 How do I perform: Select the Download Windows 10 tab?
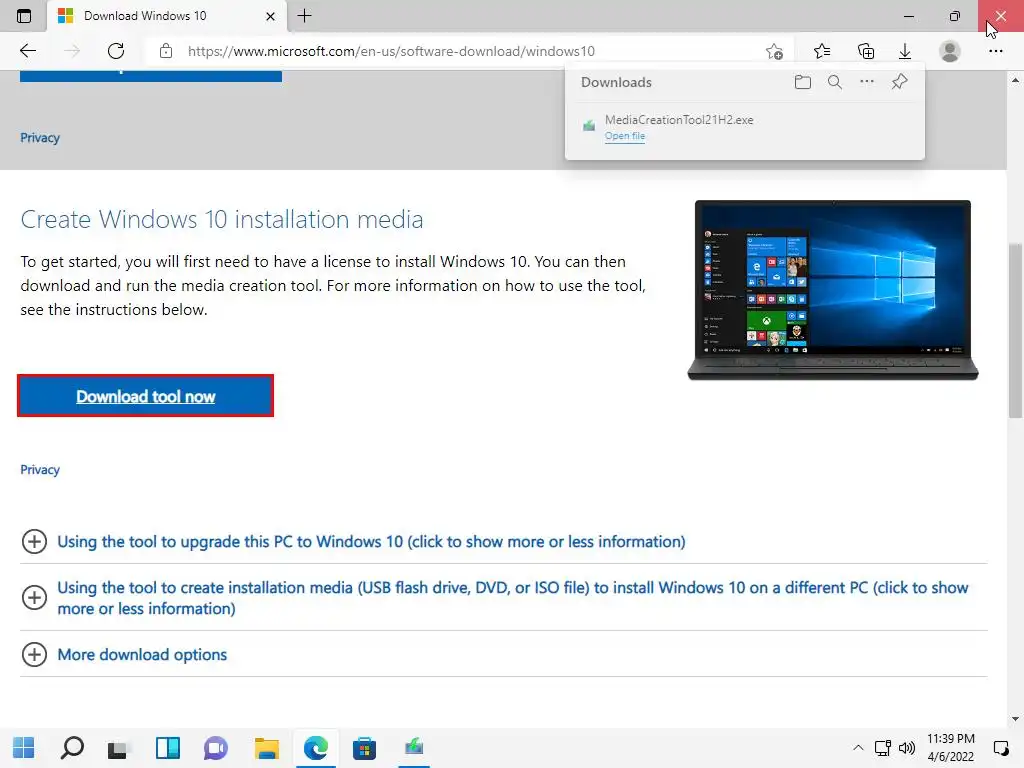[167, 16]
